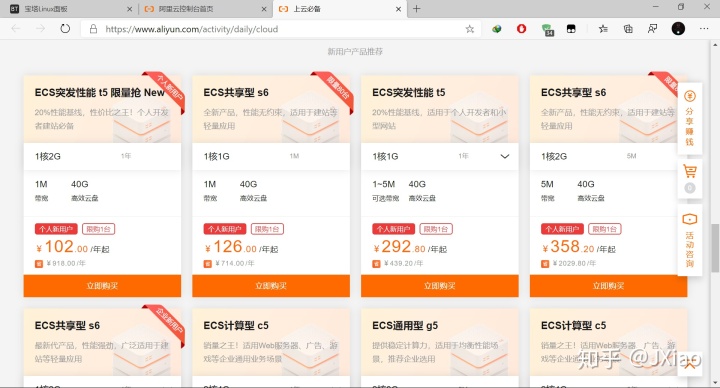
Task: Click the 5M 带宽 value
Action: coord(547,184)
